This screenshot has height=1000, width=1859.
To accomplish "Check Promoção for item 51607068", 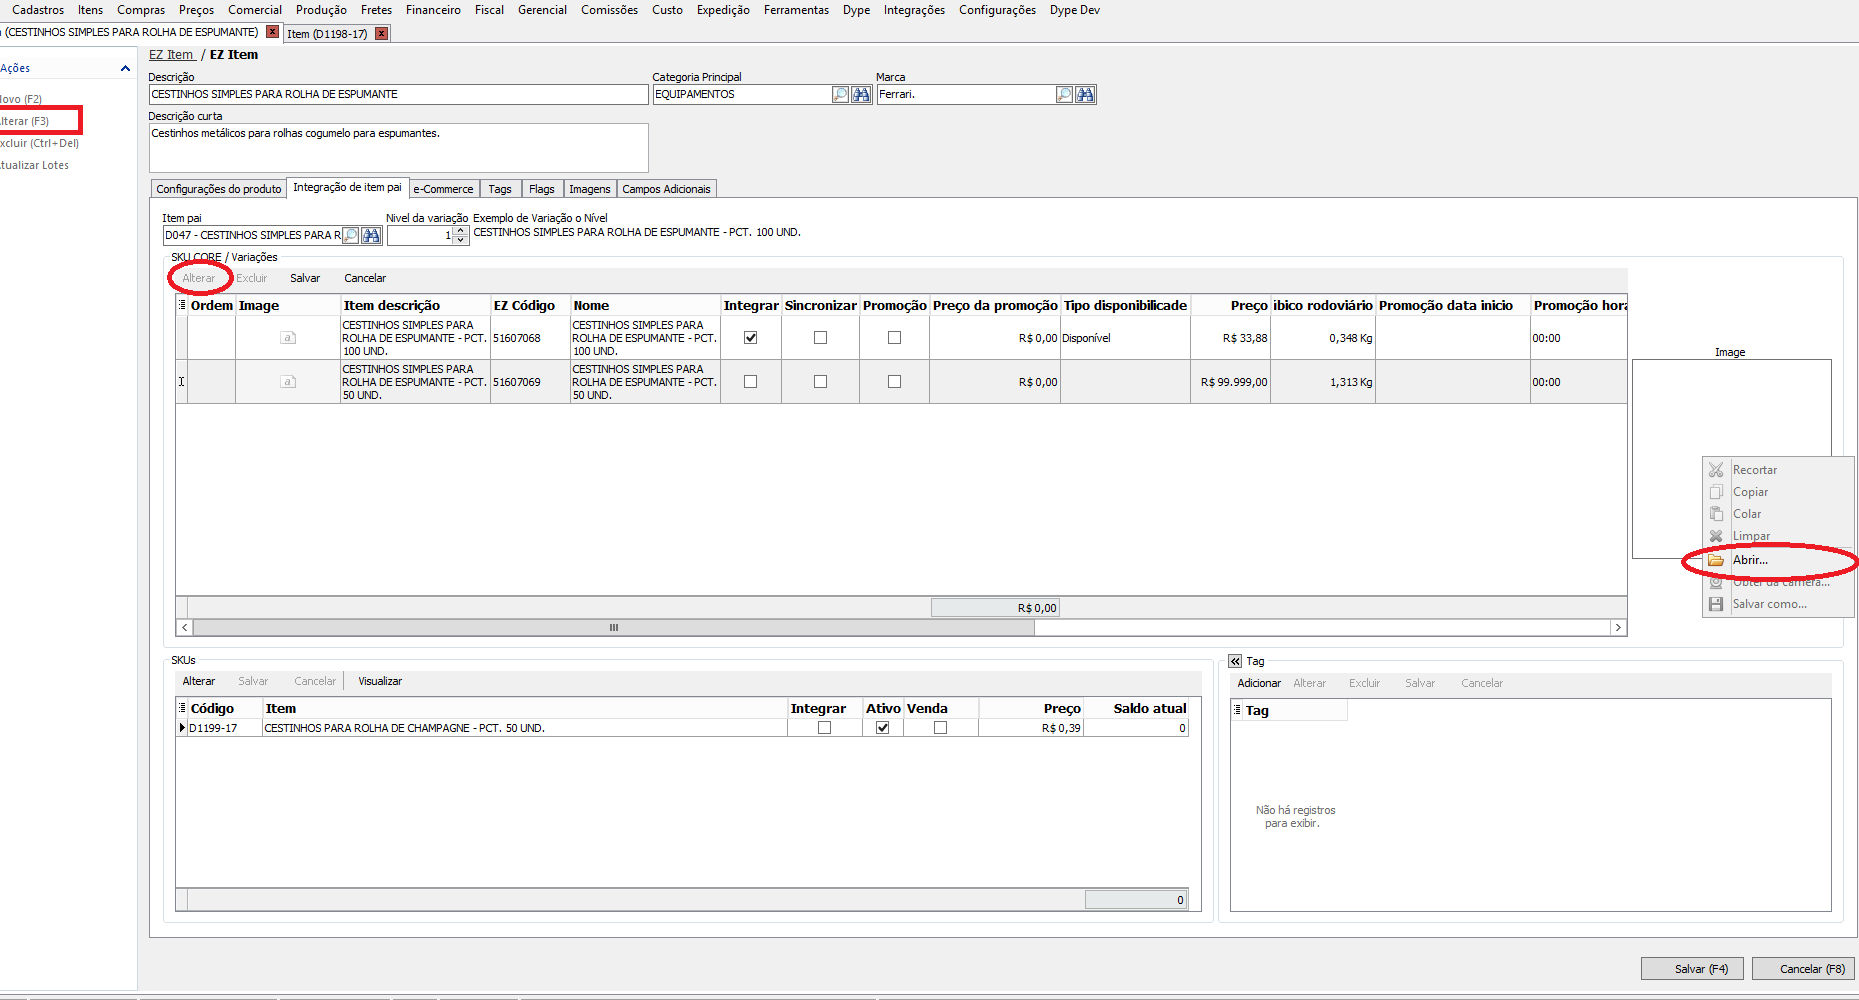I will point(894,338).
